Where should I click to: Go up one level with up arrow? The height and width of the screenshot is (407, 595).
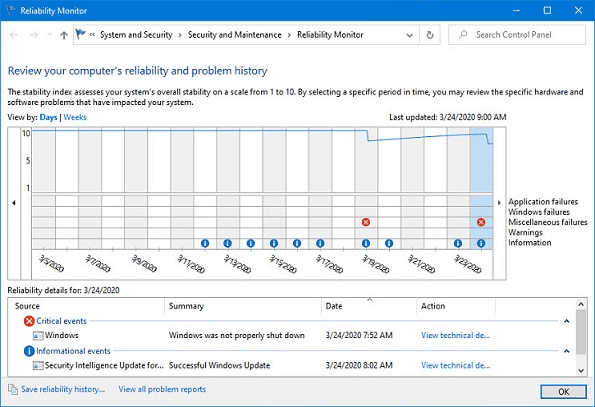[x=64, y=35]
